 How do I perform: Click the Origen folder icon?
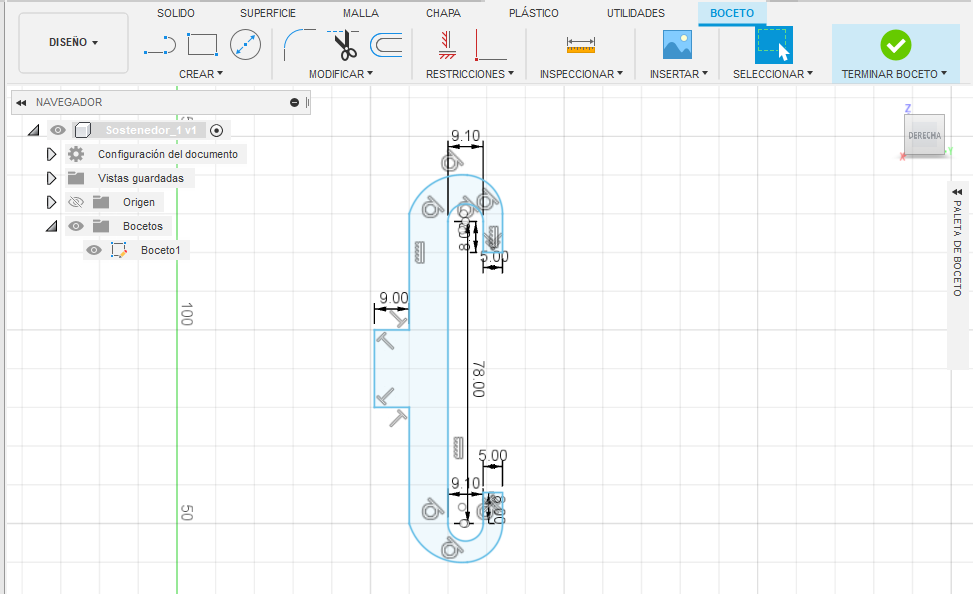pyautogui.click(x=101, y=202)
